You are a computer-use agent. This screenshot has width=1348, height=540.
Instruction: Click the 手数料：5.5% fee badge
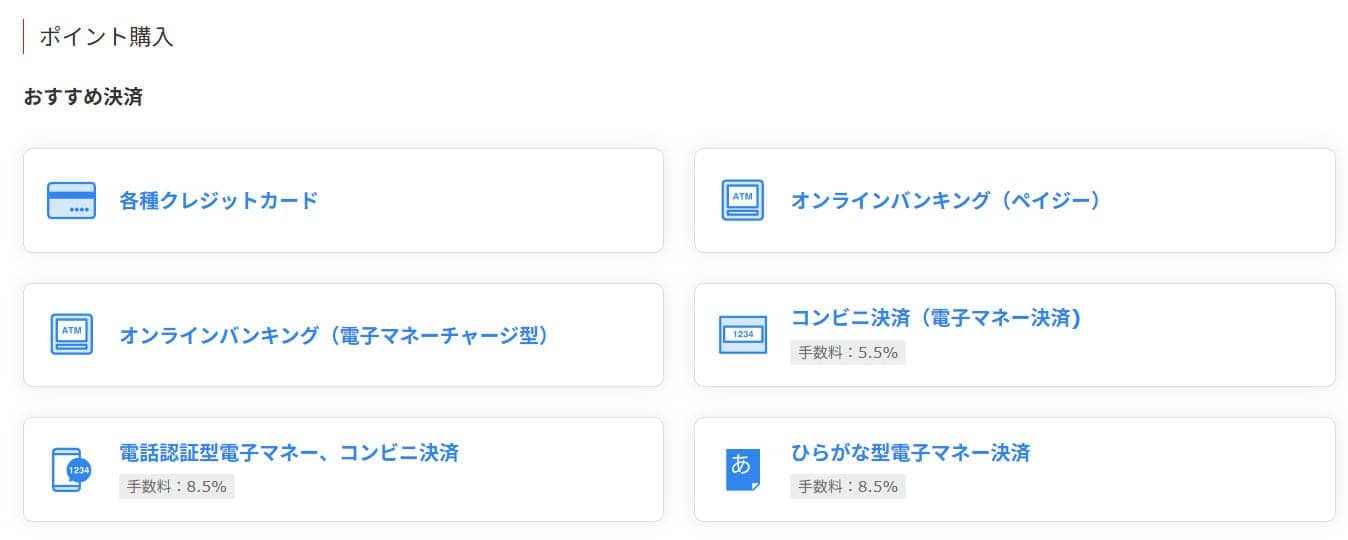(848, 352)
